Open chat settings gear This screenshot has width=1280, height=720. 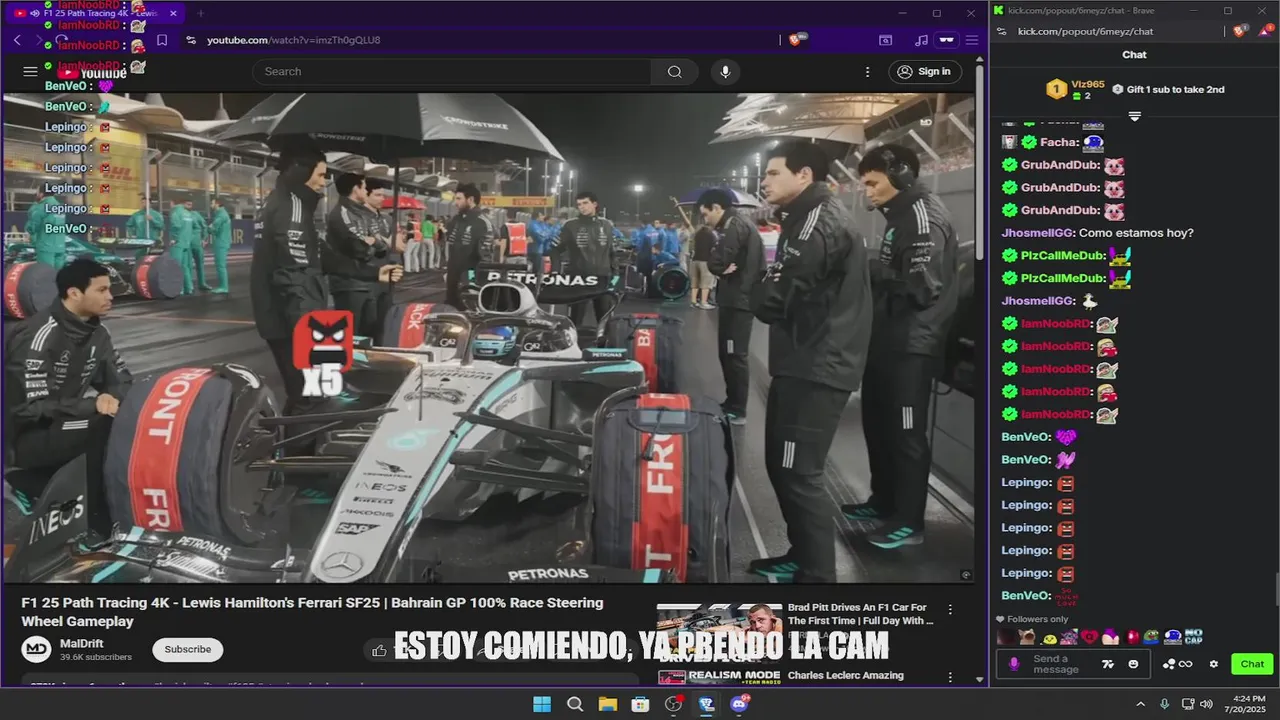(x=1214, y=664)
